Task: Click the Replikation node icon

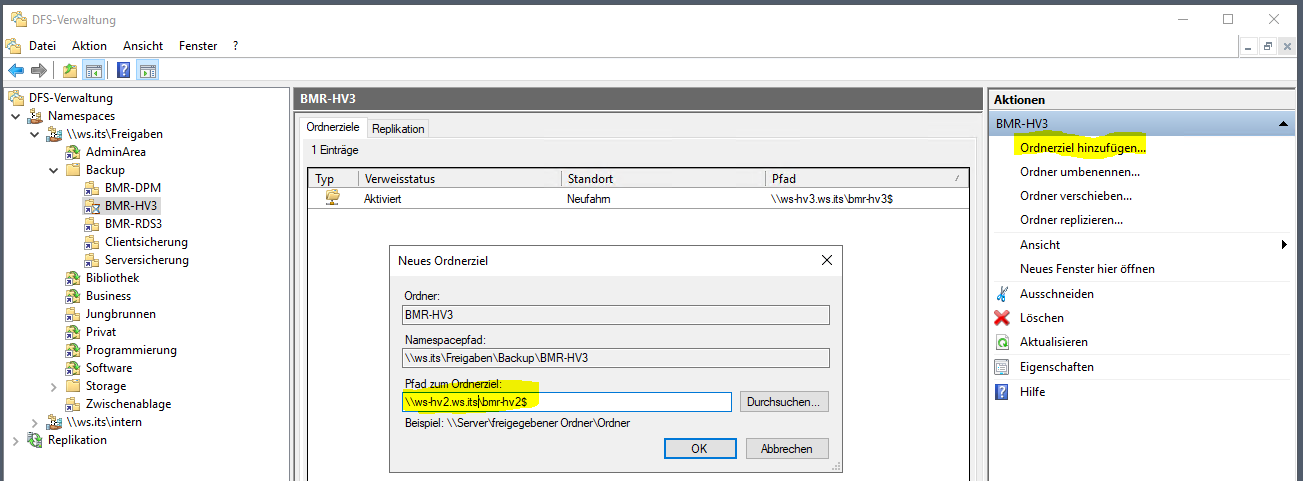Action: (35, 440)
